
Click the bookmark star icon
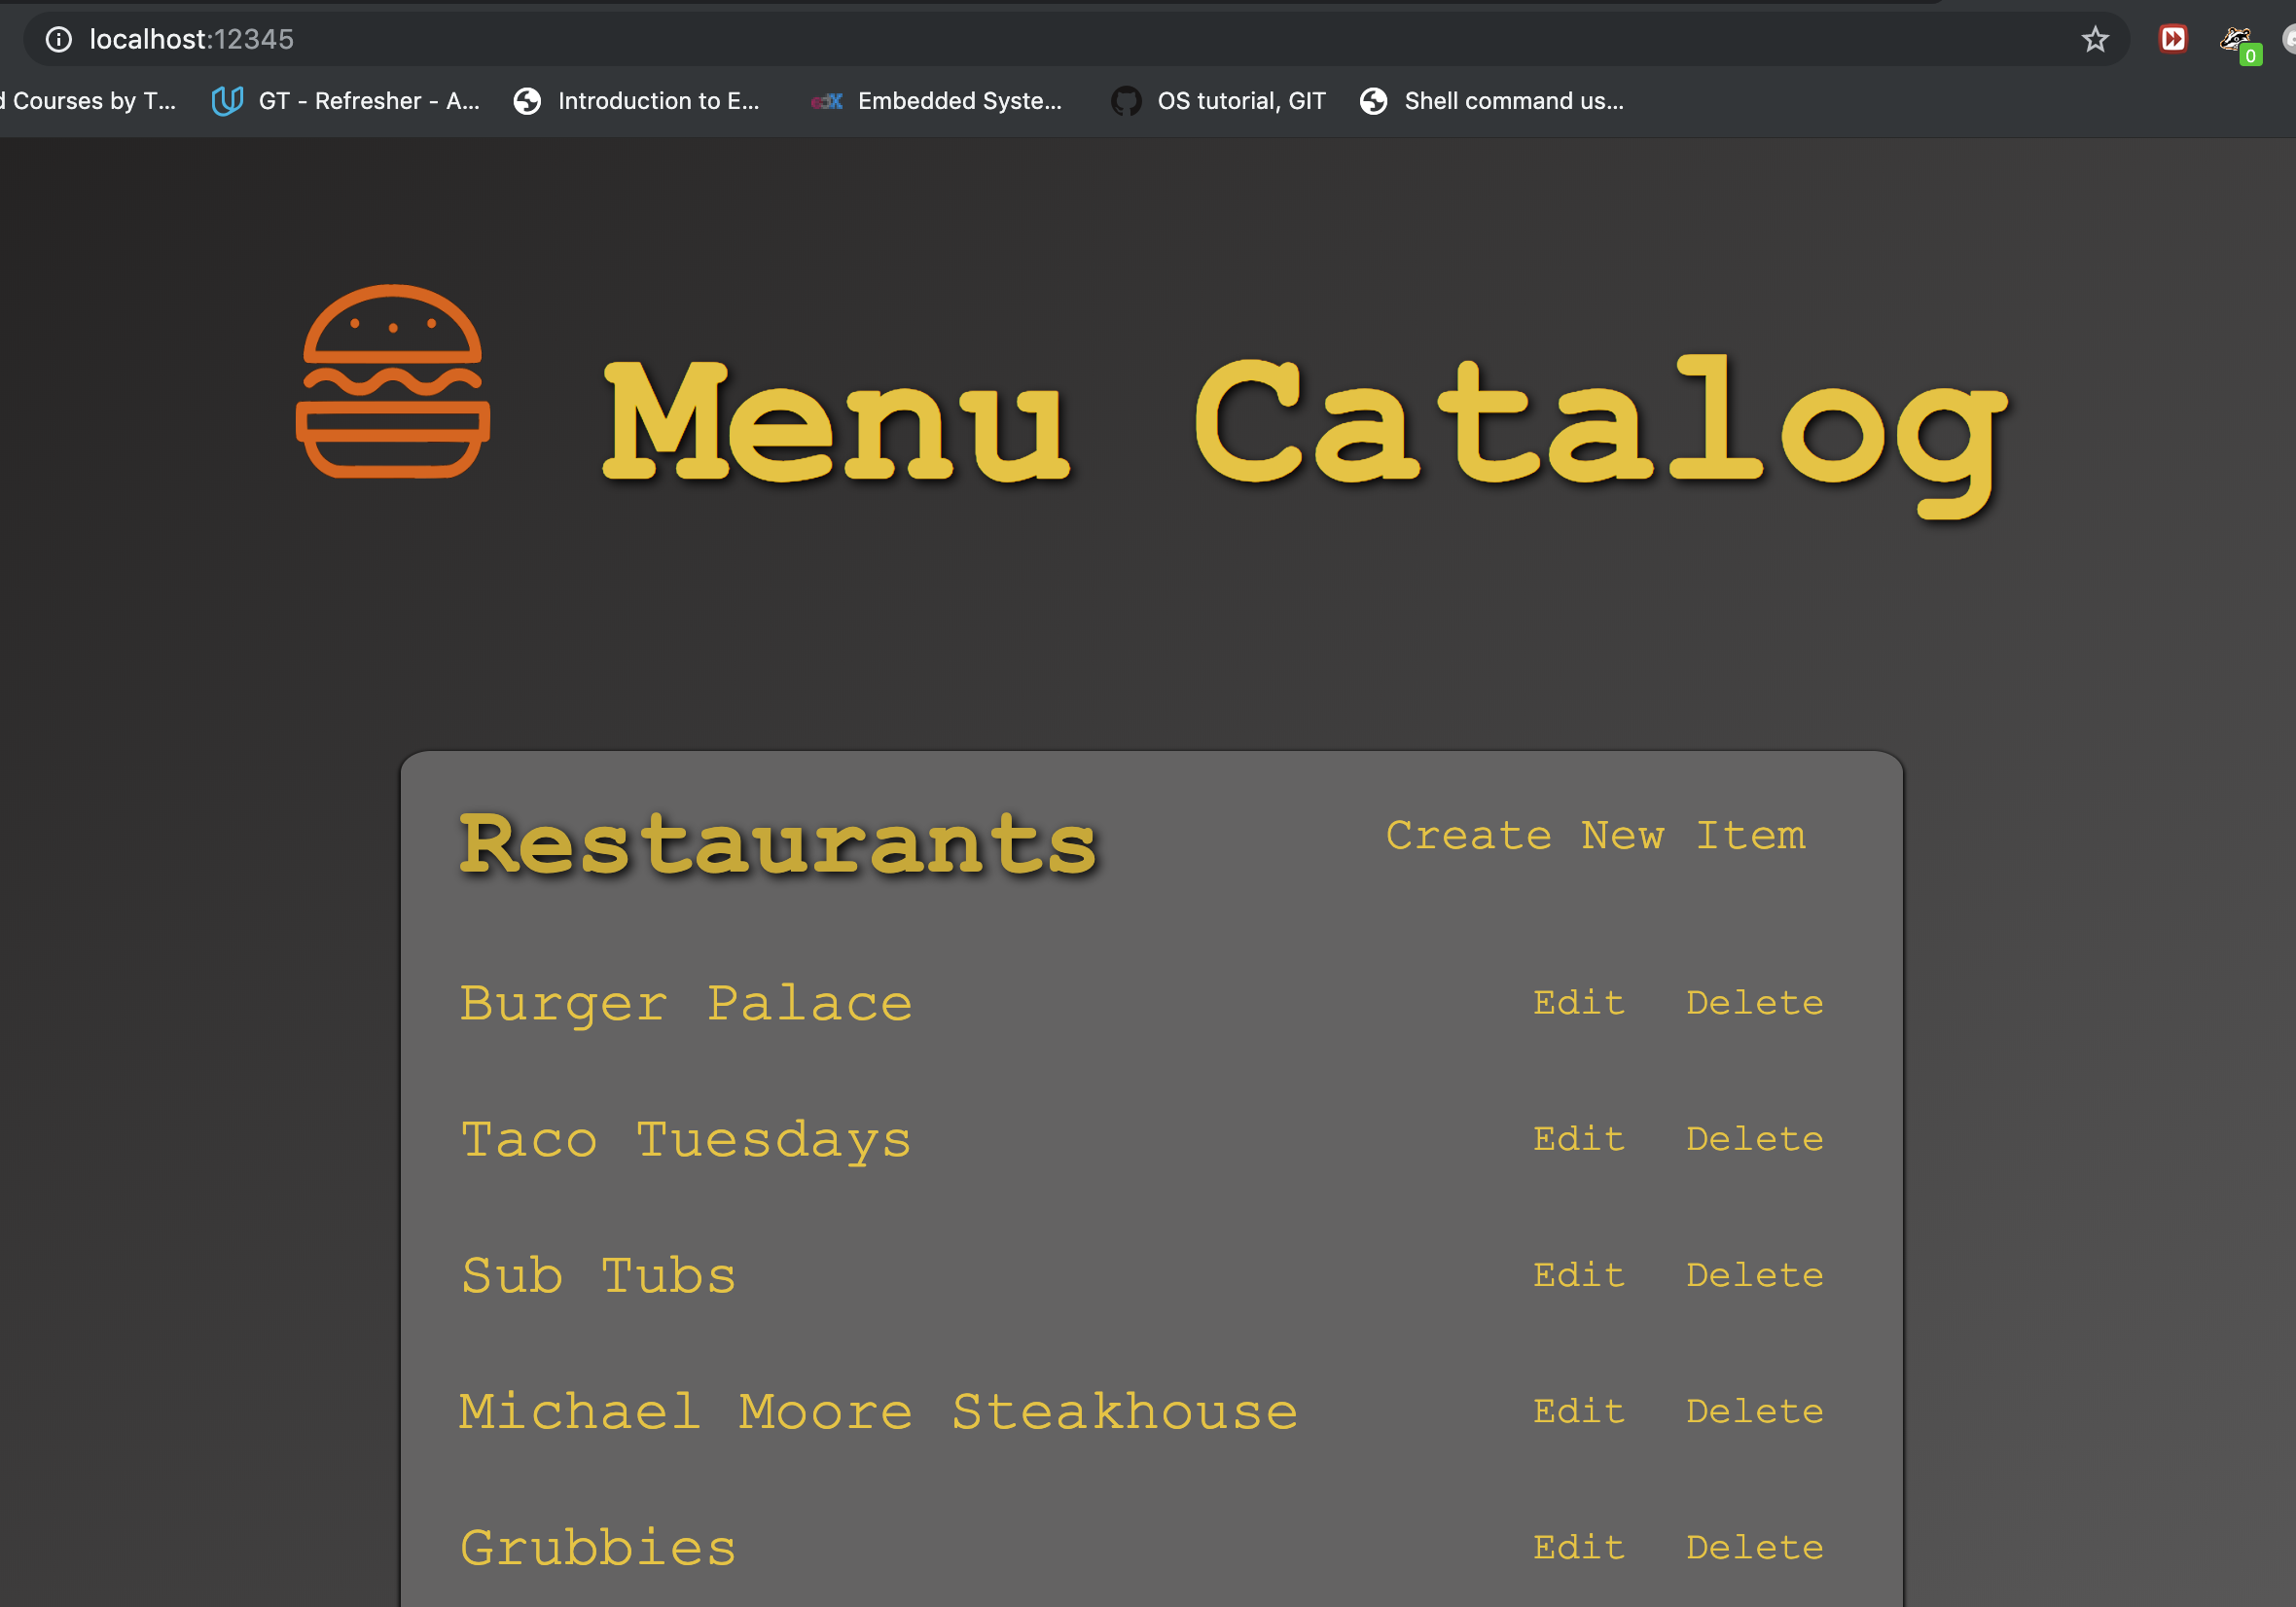pos(2093,39)
